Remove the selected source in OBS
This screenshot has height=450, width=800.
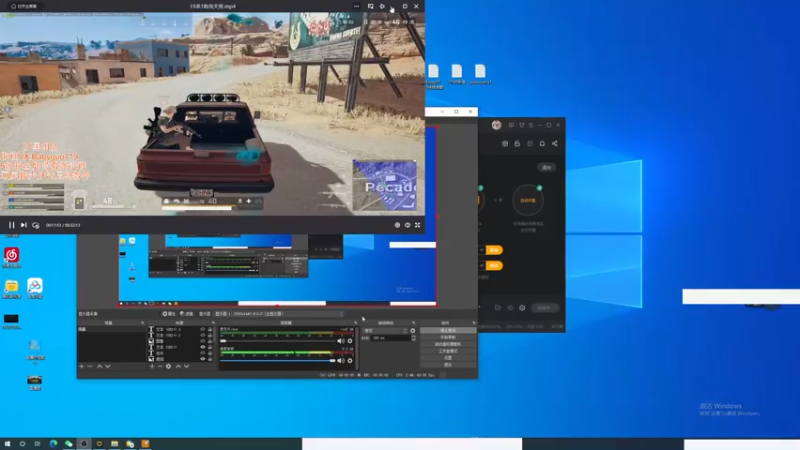pos(160,366)
